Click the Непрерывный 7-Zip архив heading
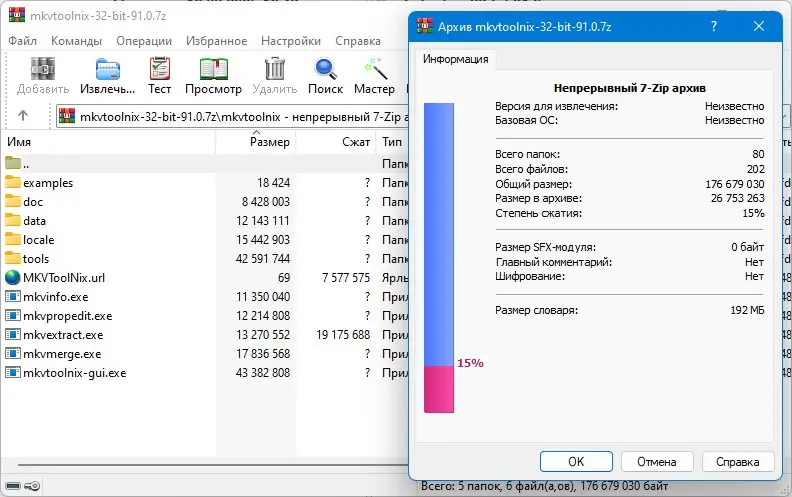The width and height of the screenshot is (792, 497). coord(629,88)
